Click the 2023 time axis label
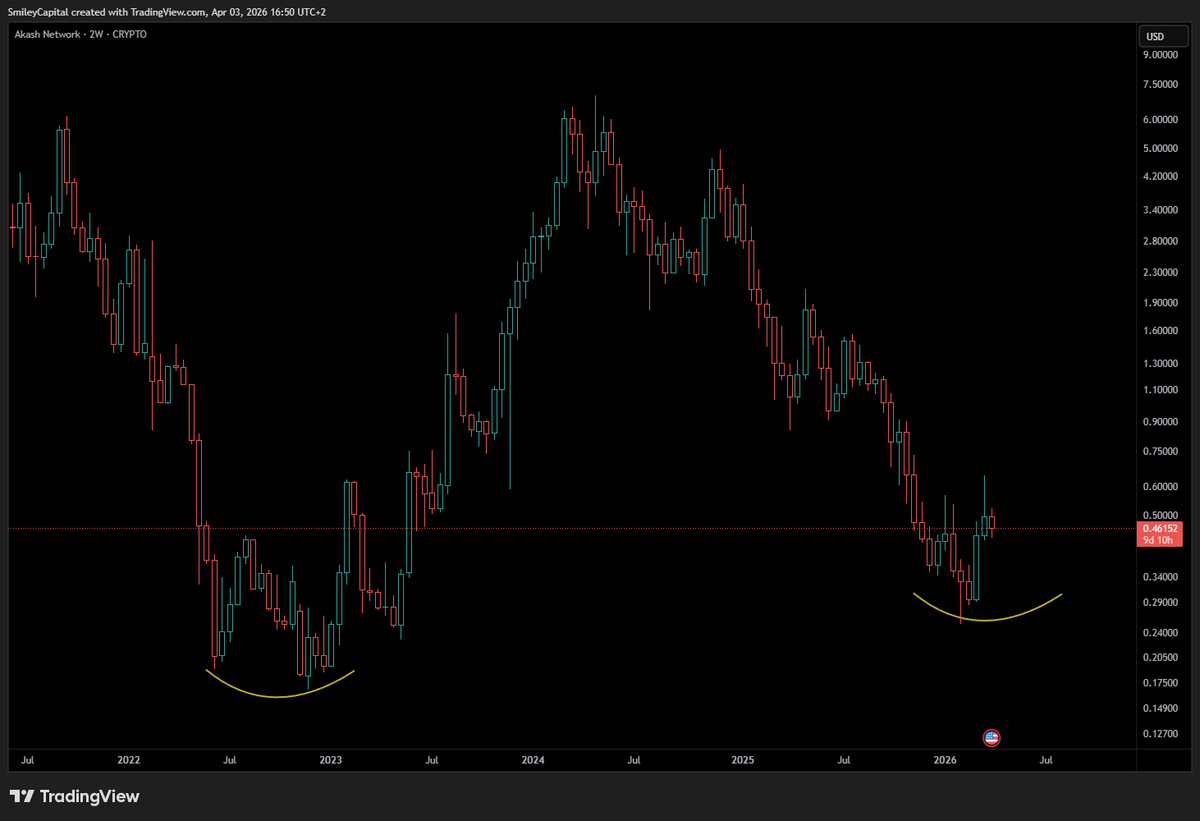 click(331, 761)
